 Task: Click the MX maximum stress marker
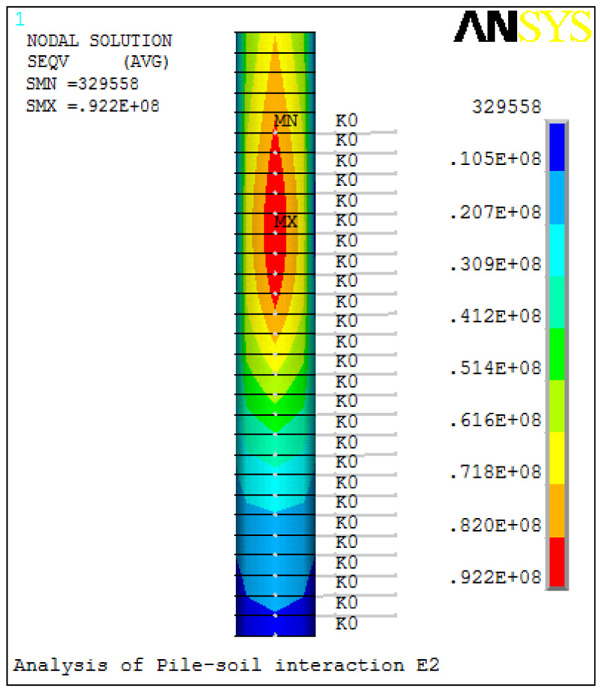click(286, 221)
